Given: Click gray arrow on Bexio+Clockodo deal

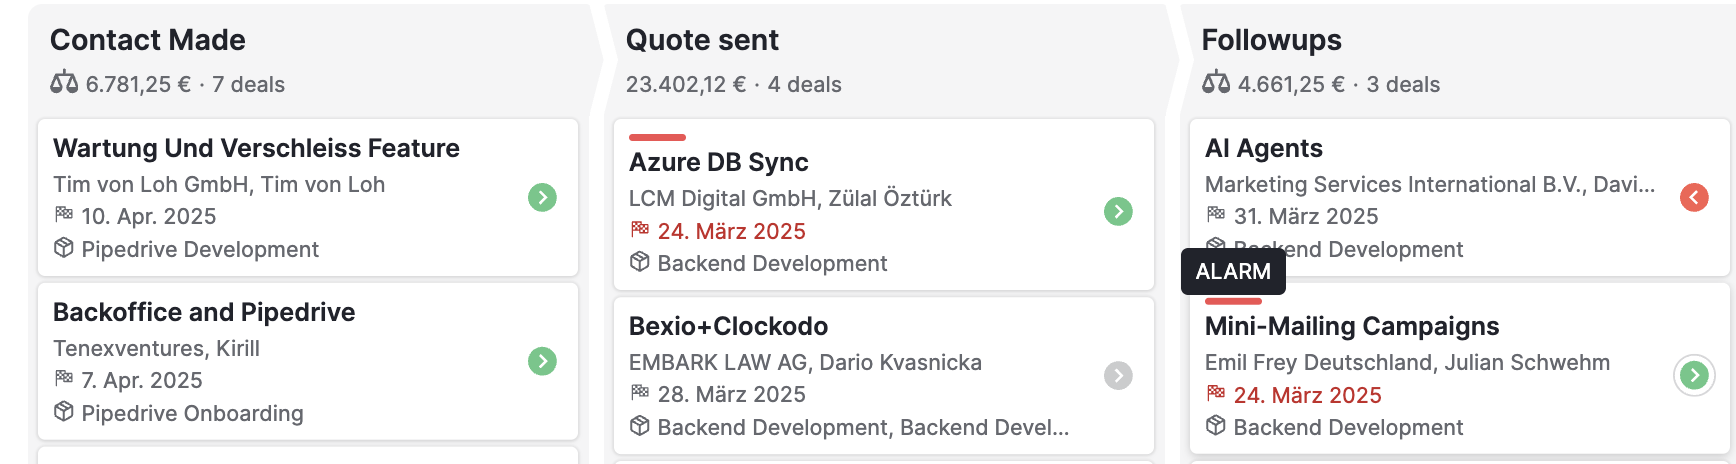Looking at the screenshot, I should pos(1118,375).
